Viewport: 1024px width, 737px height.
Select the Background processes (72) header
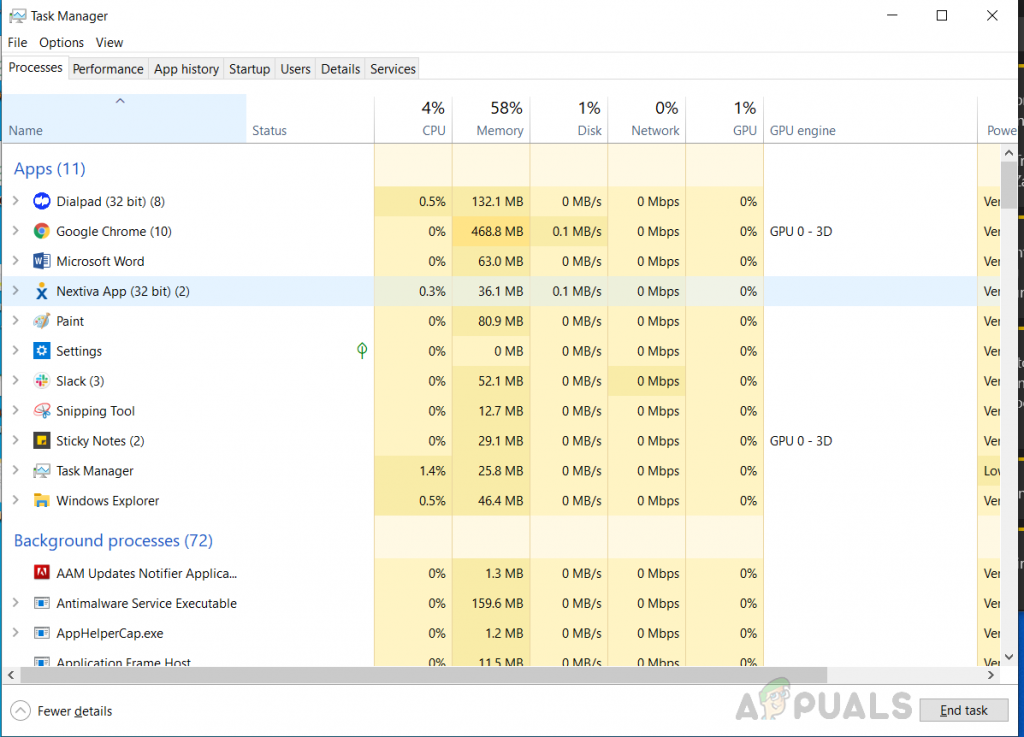click(x=114, y=541)
